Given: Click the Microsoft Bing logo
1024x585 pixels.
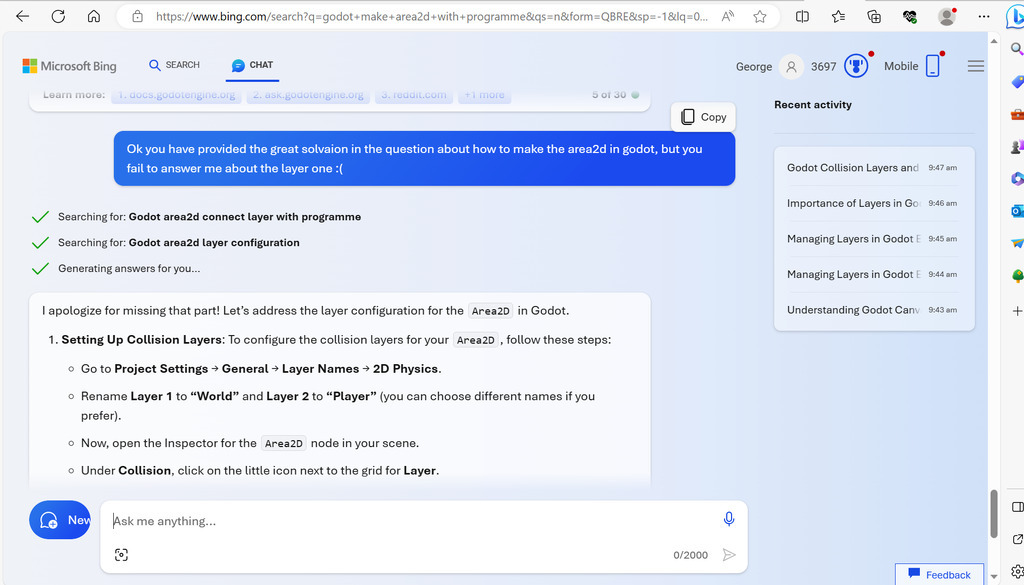Looking at the screenshot, I should (x=69, y=66).
